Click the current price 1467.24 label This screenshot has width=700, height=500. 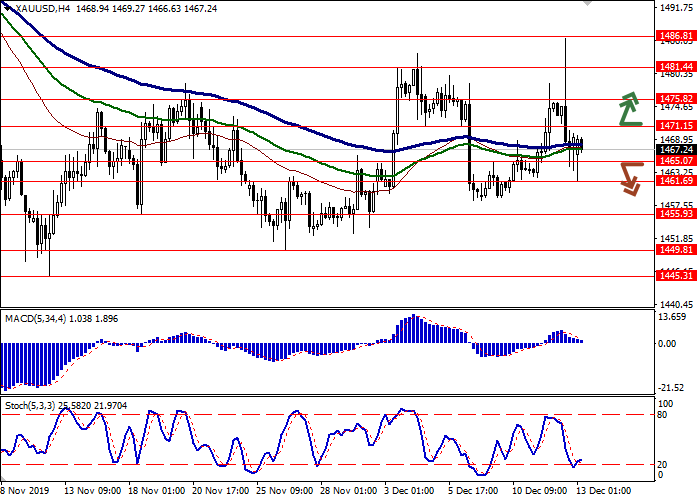676,149
